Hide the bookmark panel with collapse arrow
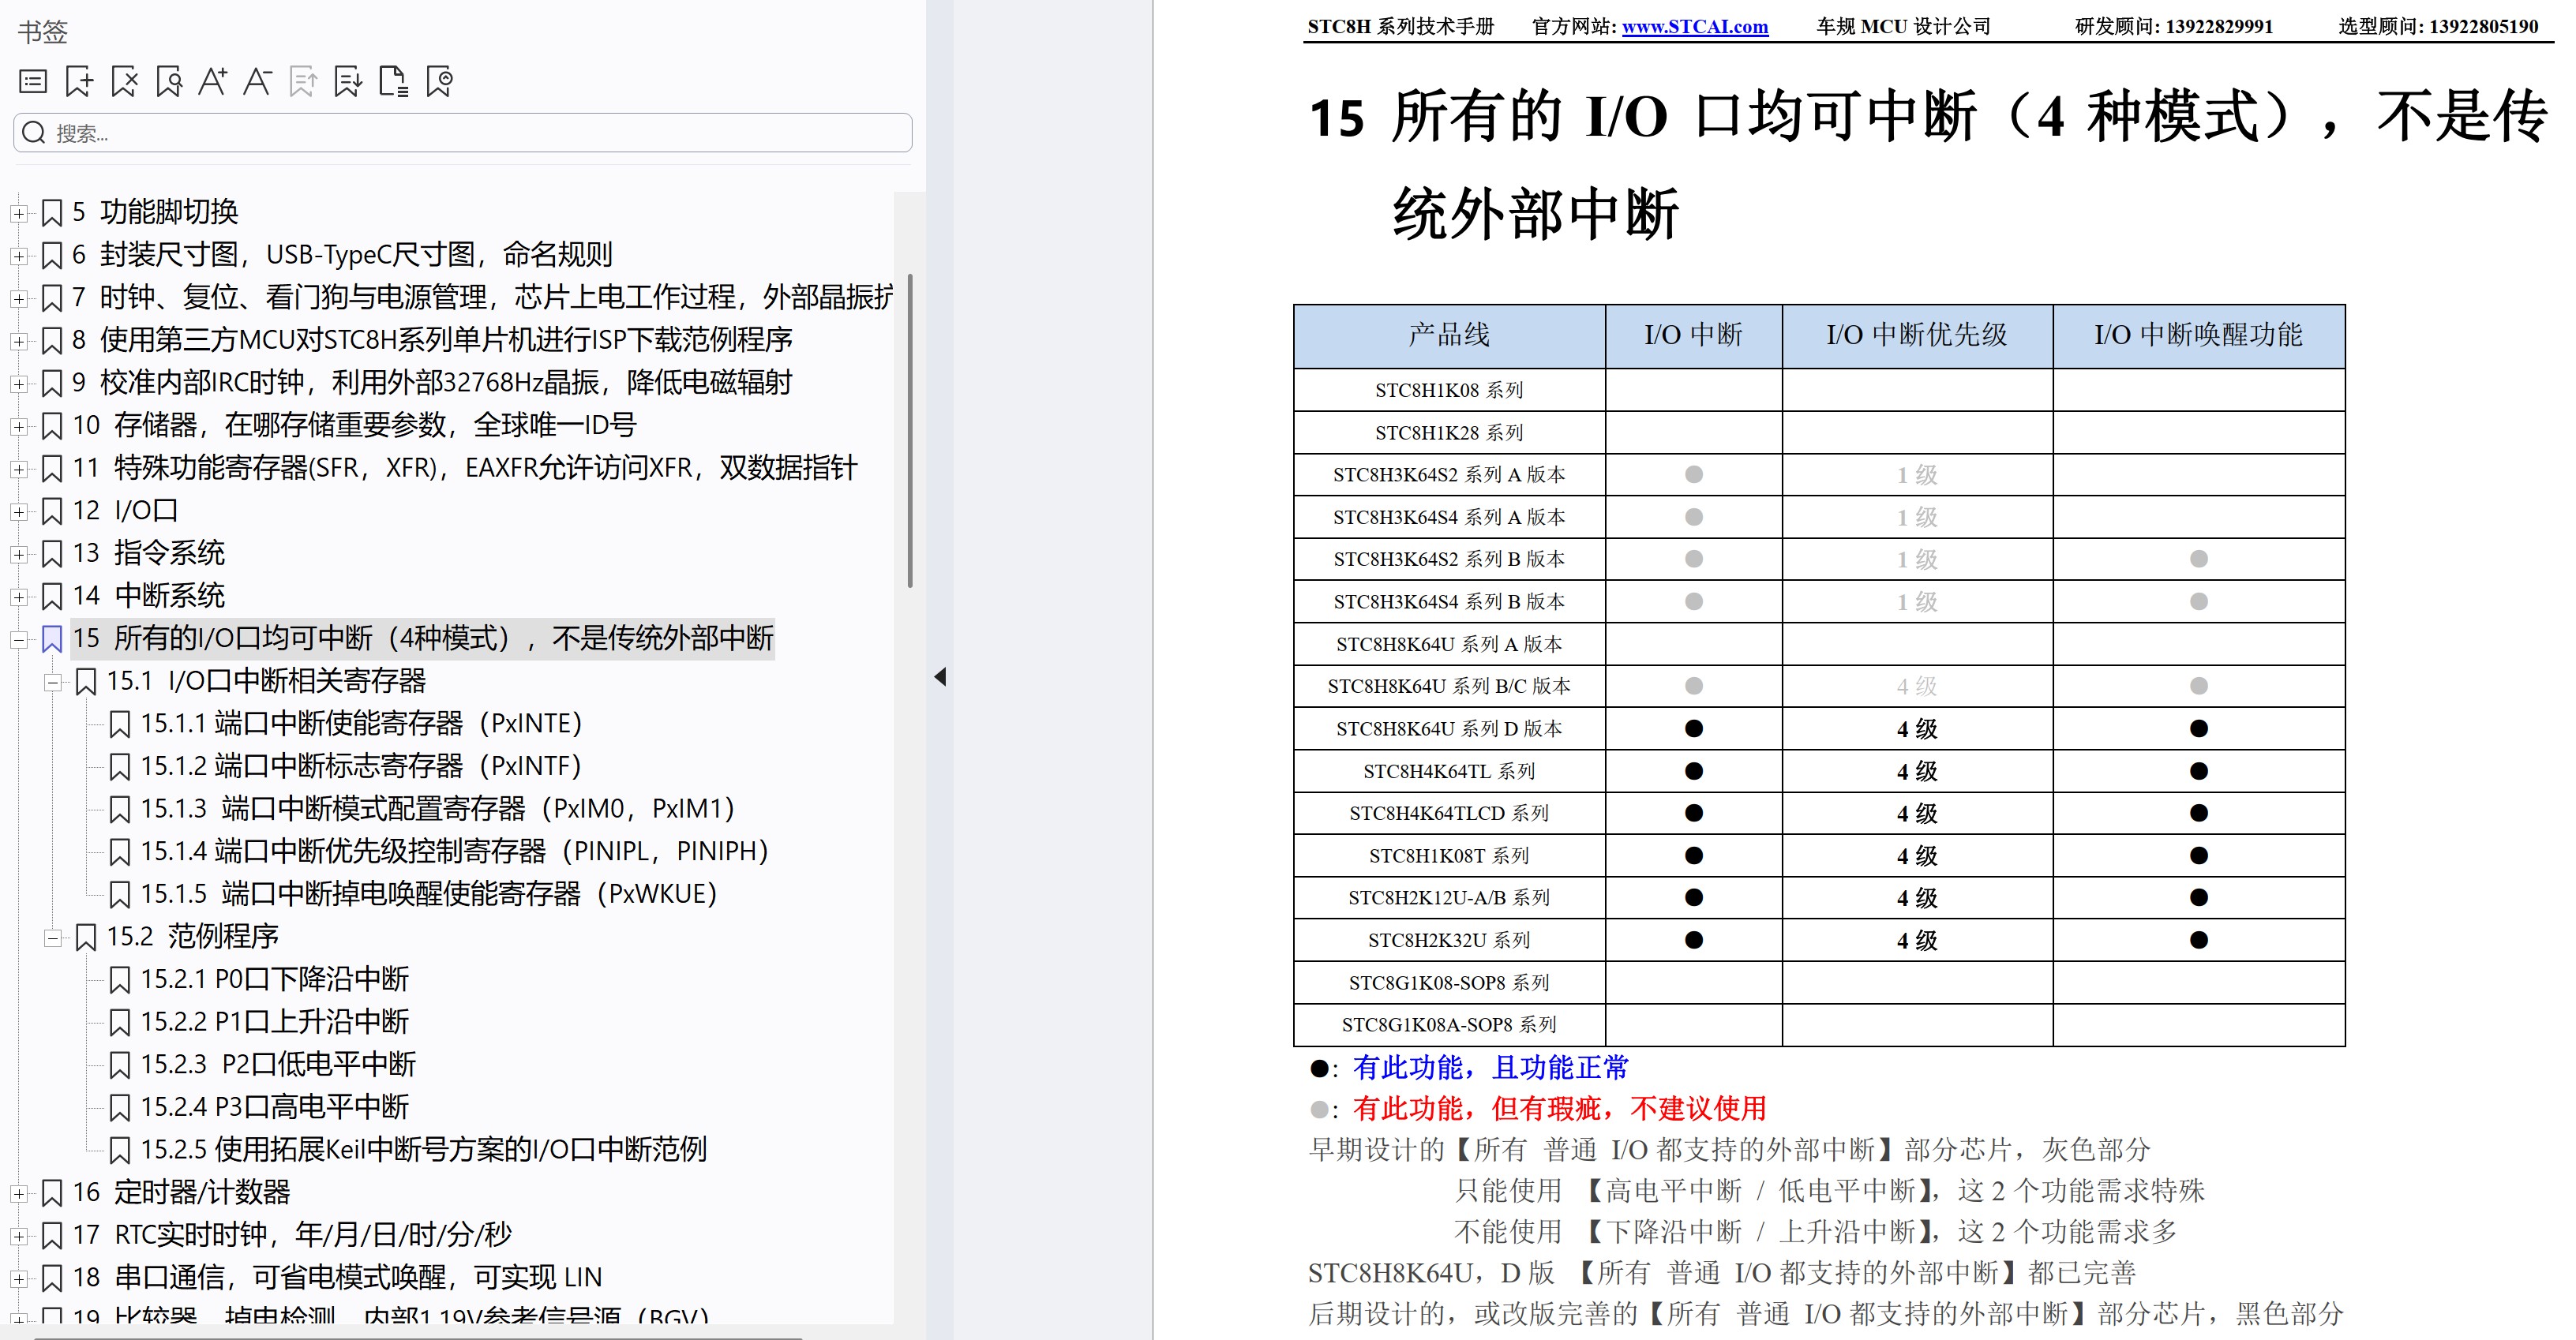This screenshot has height=1340, width=2576. [x=940, y=677]
